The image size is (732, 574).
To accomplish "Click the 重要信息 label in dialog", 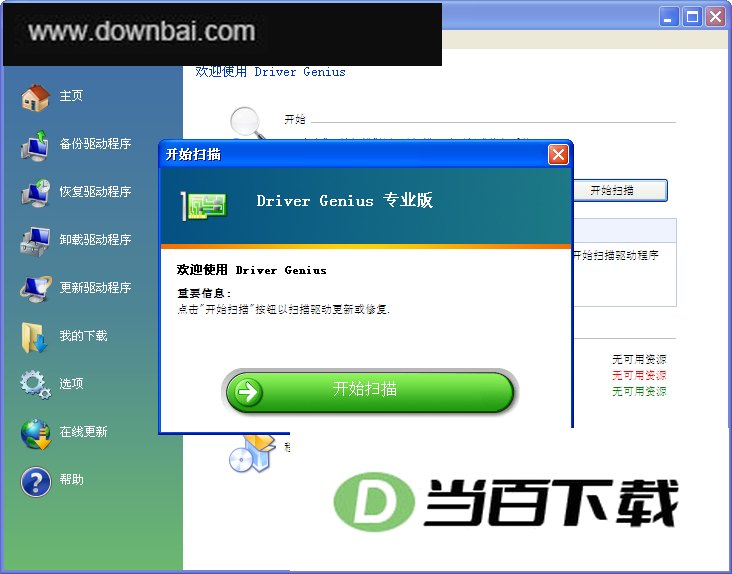I will (x=204, y=293).
